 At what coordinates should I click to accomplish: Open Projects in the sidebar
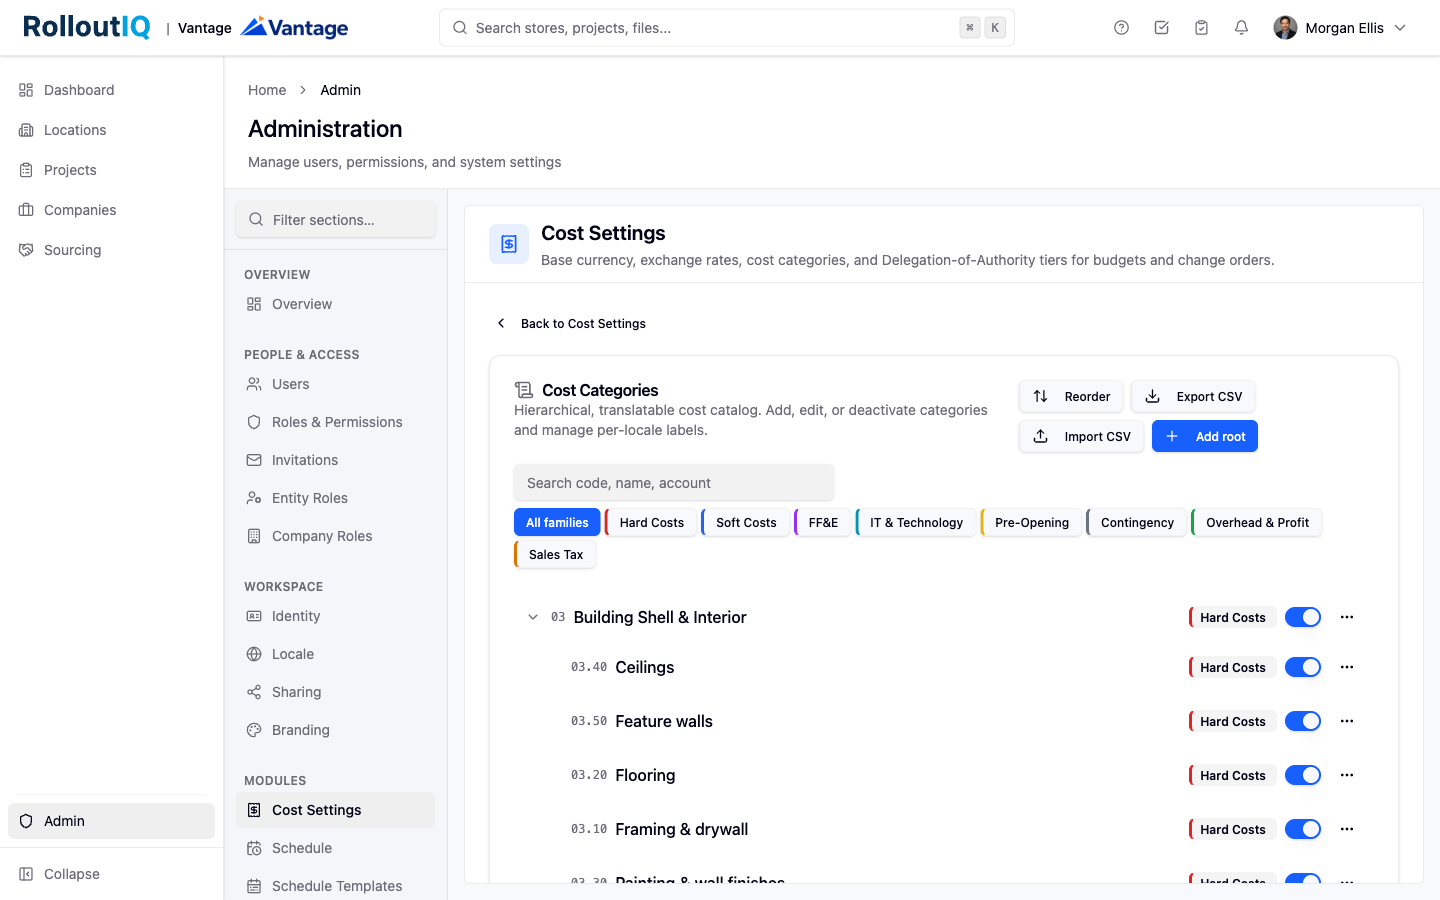[112, 170]
